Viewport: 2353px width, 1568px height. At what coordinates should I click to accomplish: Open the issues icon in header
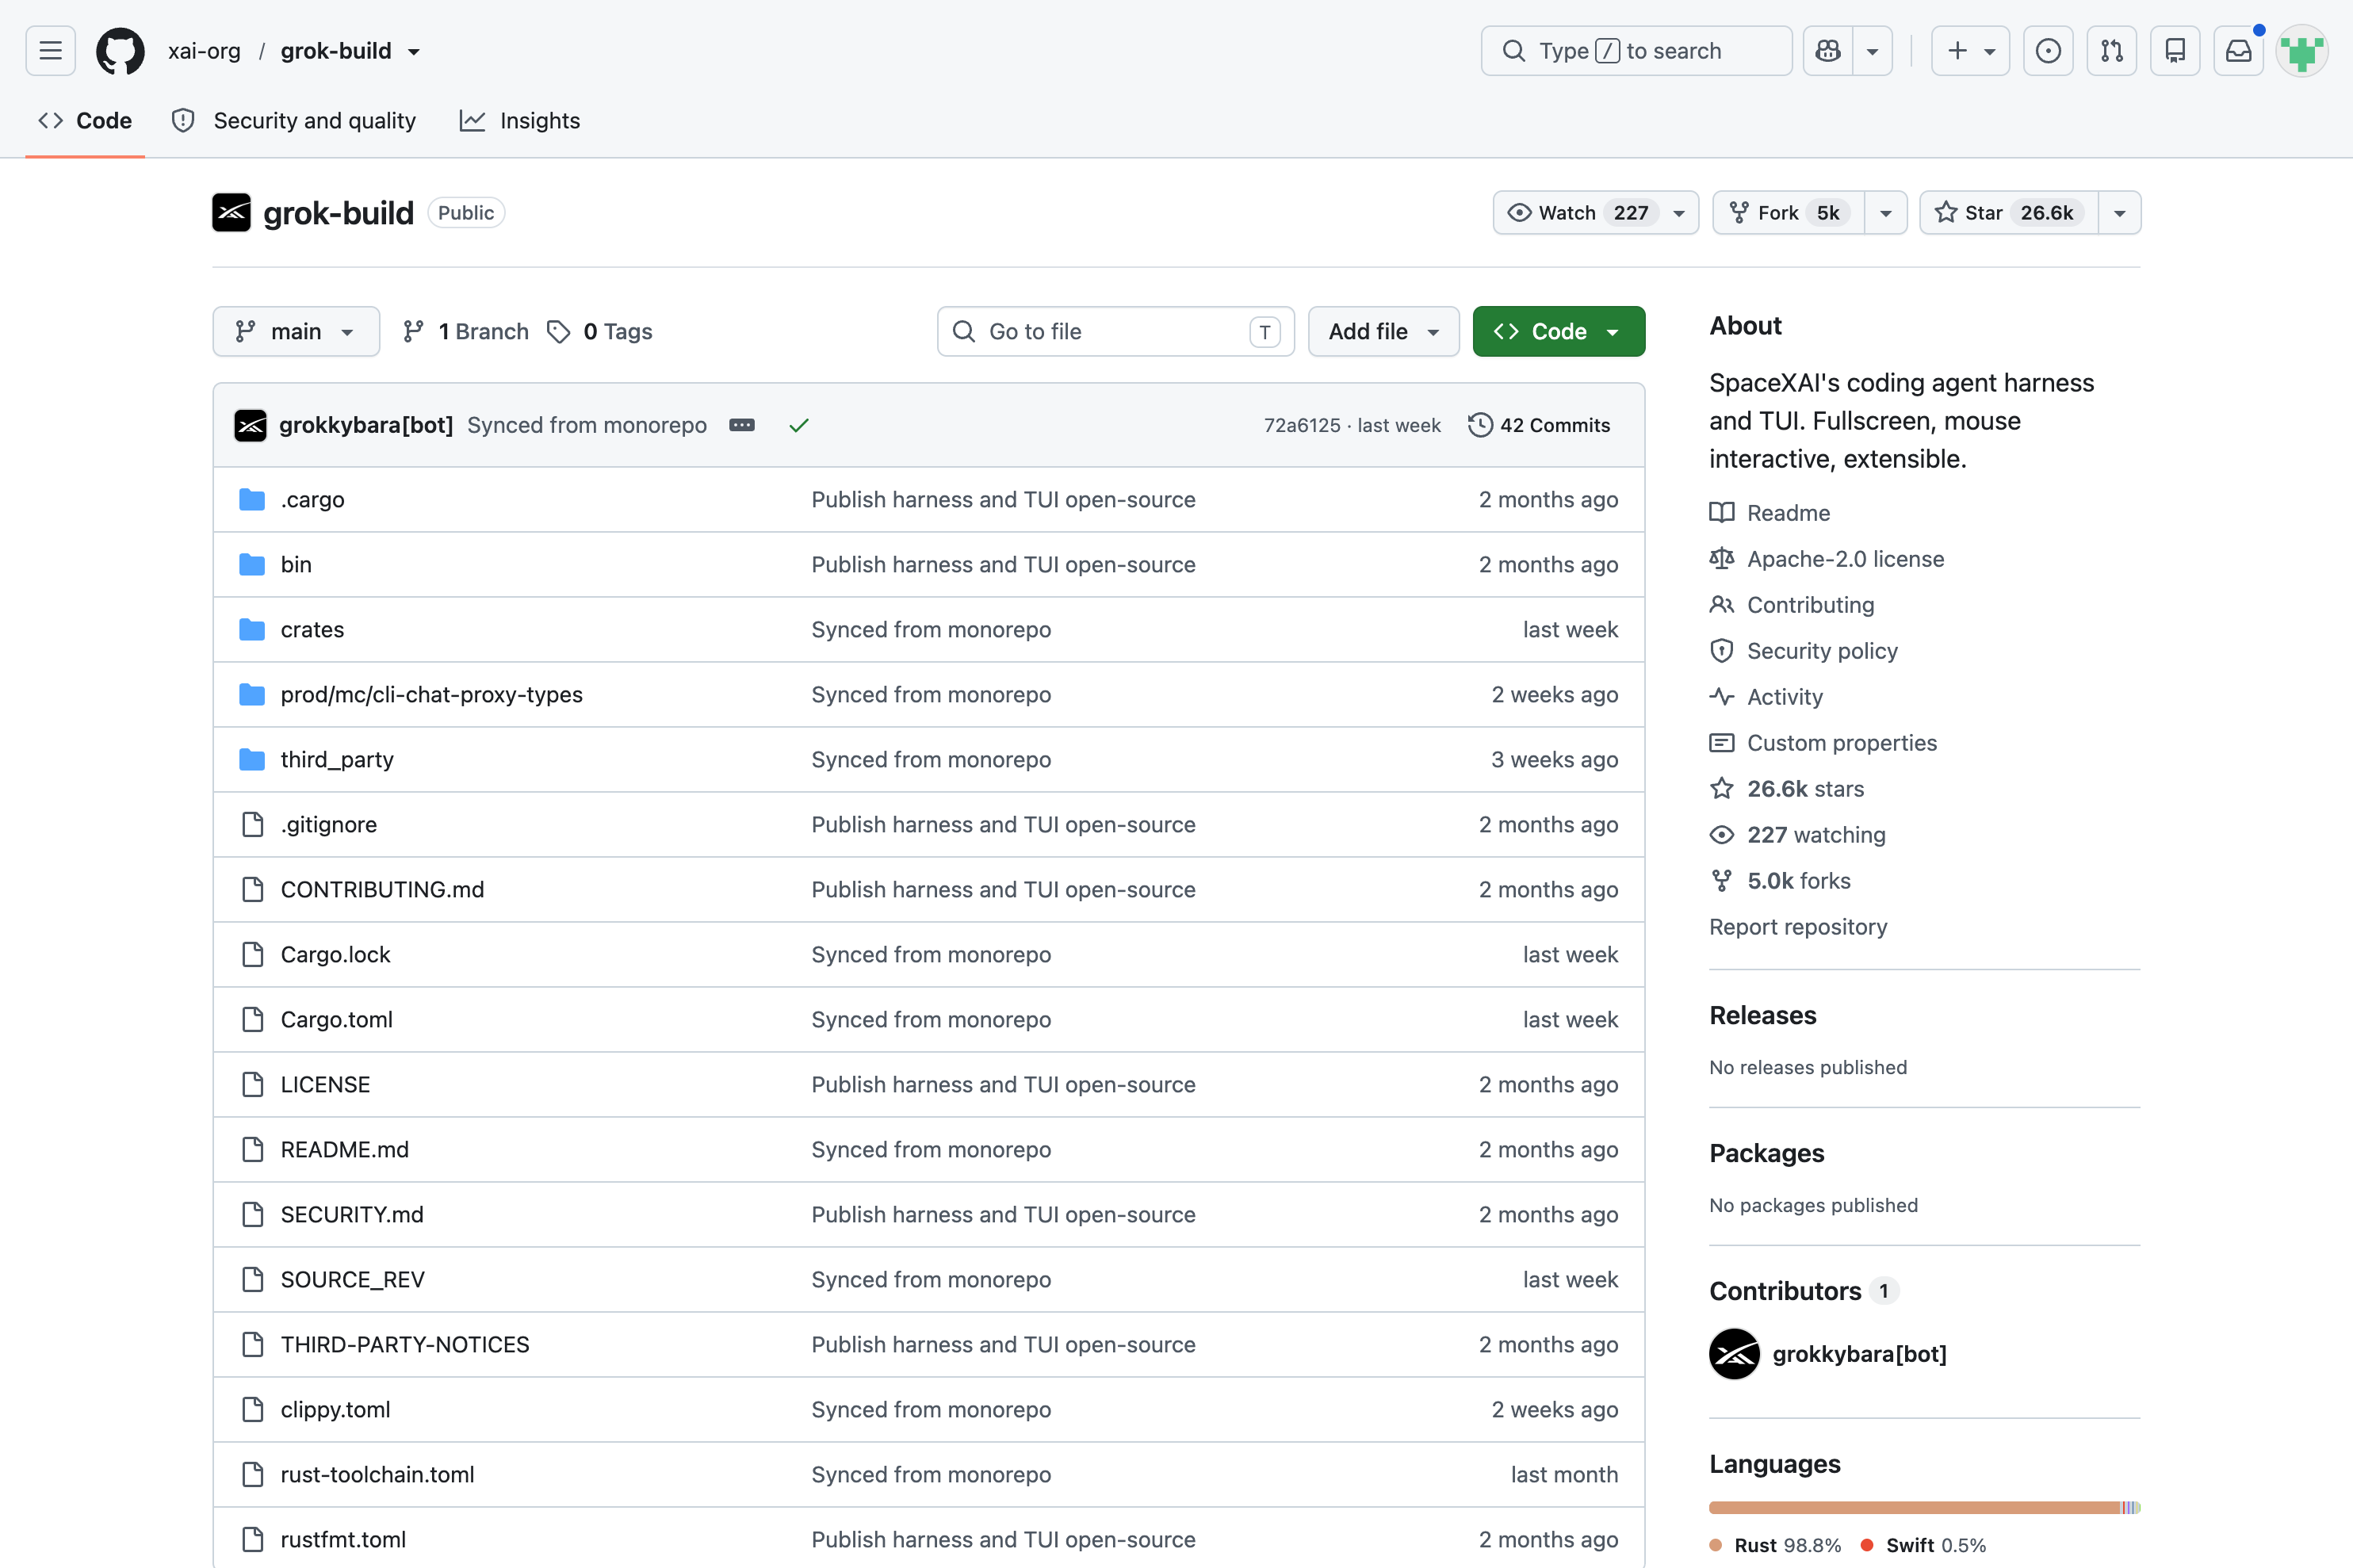coord(2048,51)
